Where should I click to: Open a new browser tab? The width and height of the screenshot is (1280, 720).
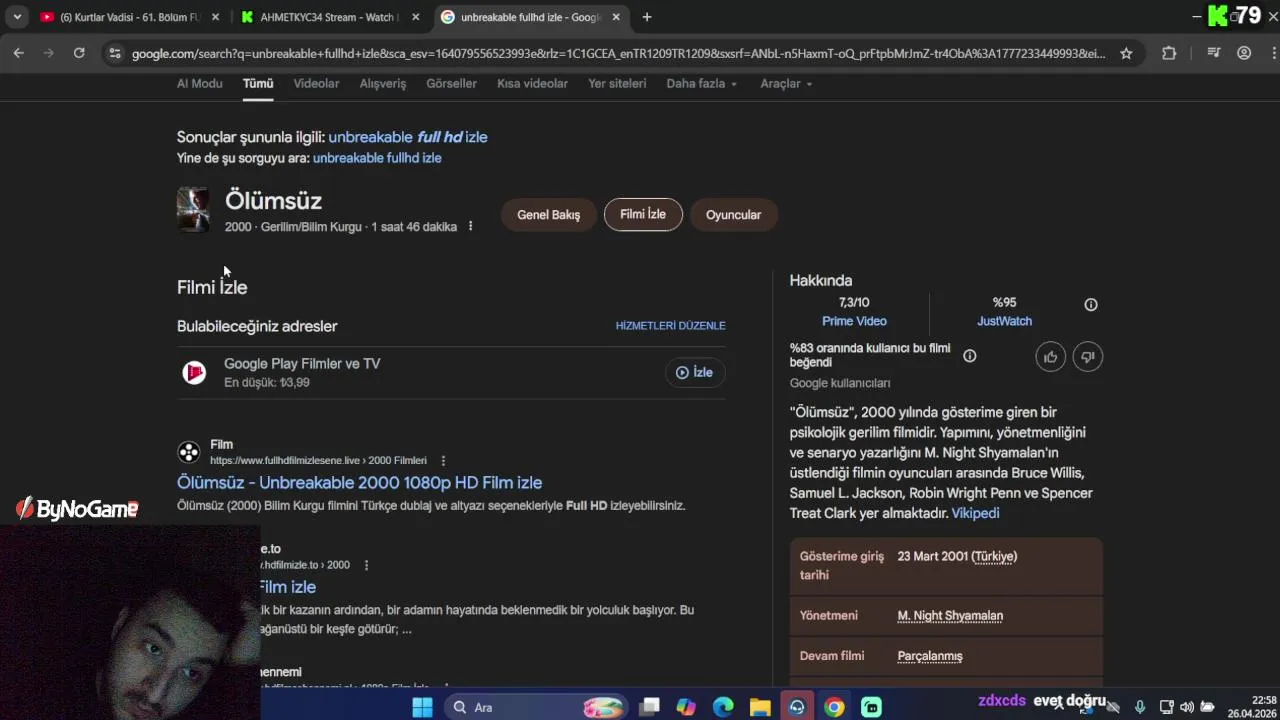pos(647,17)
